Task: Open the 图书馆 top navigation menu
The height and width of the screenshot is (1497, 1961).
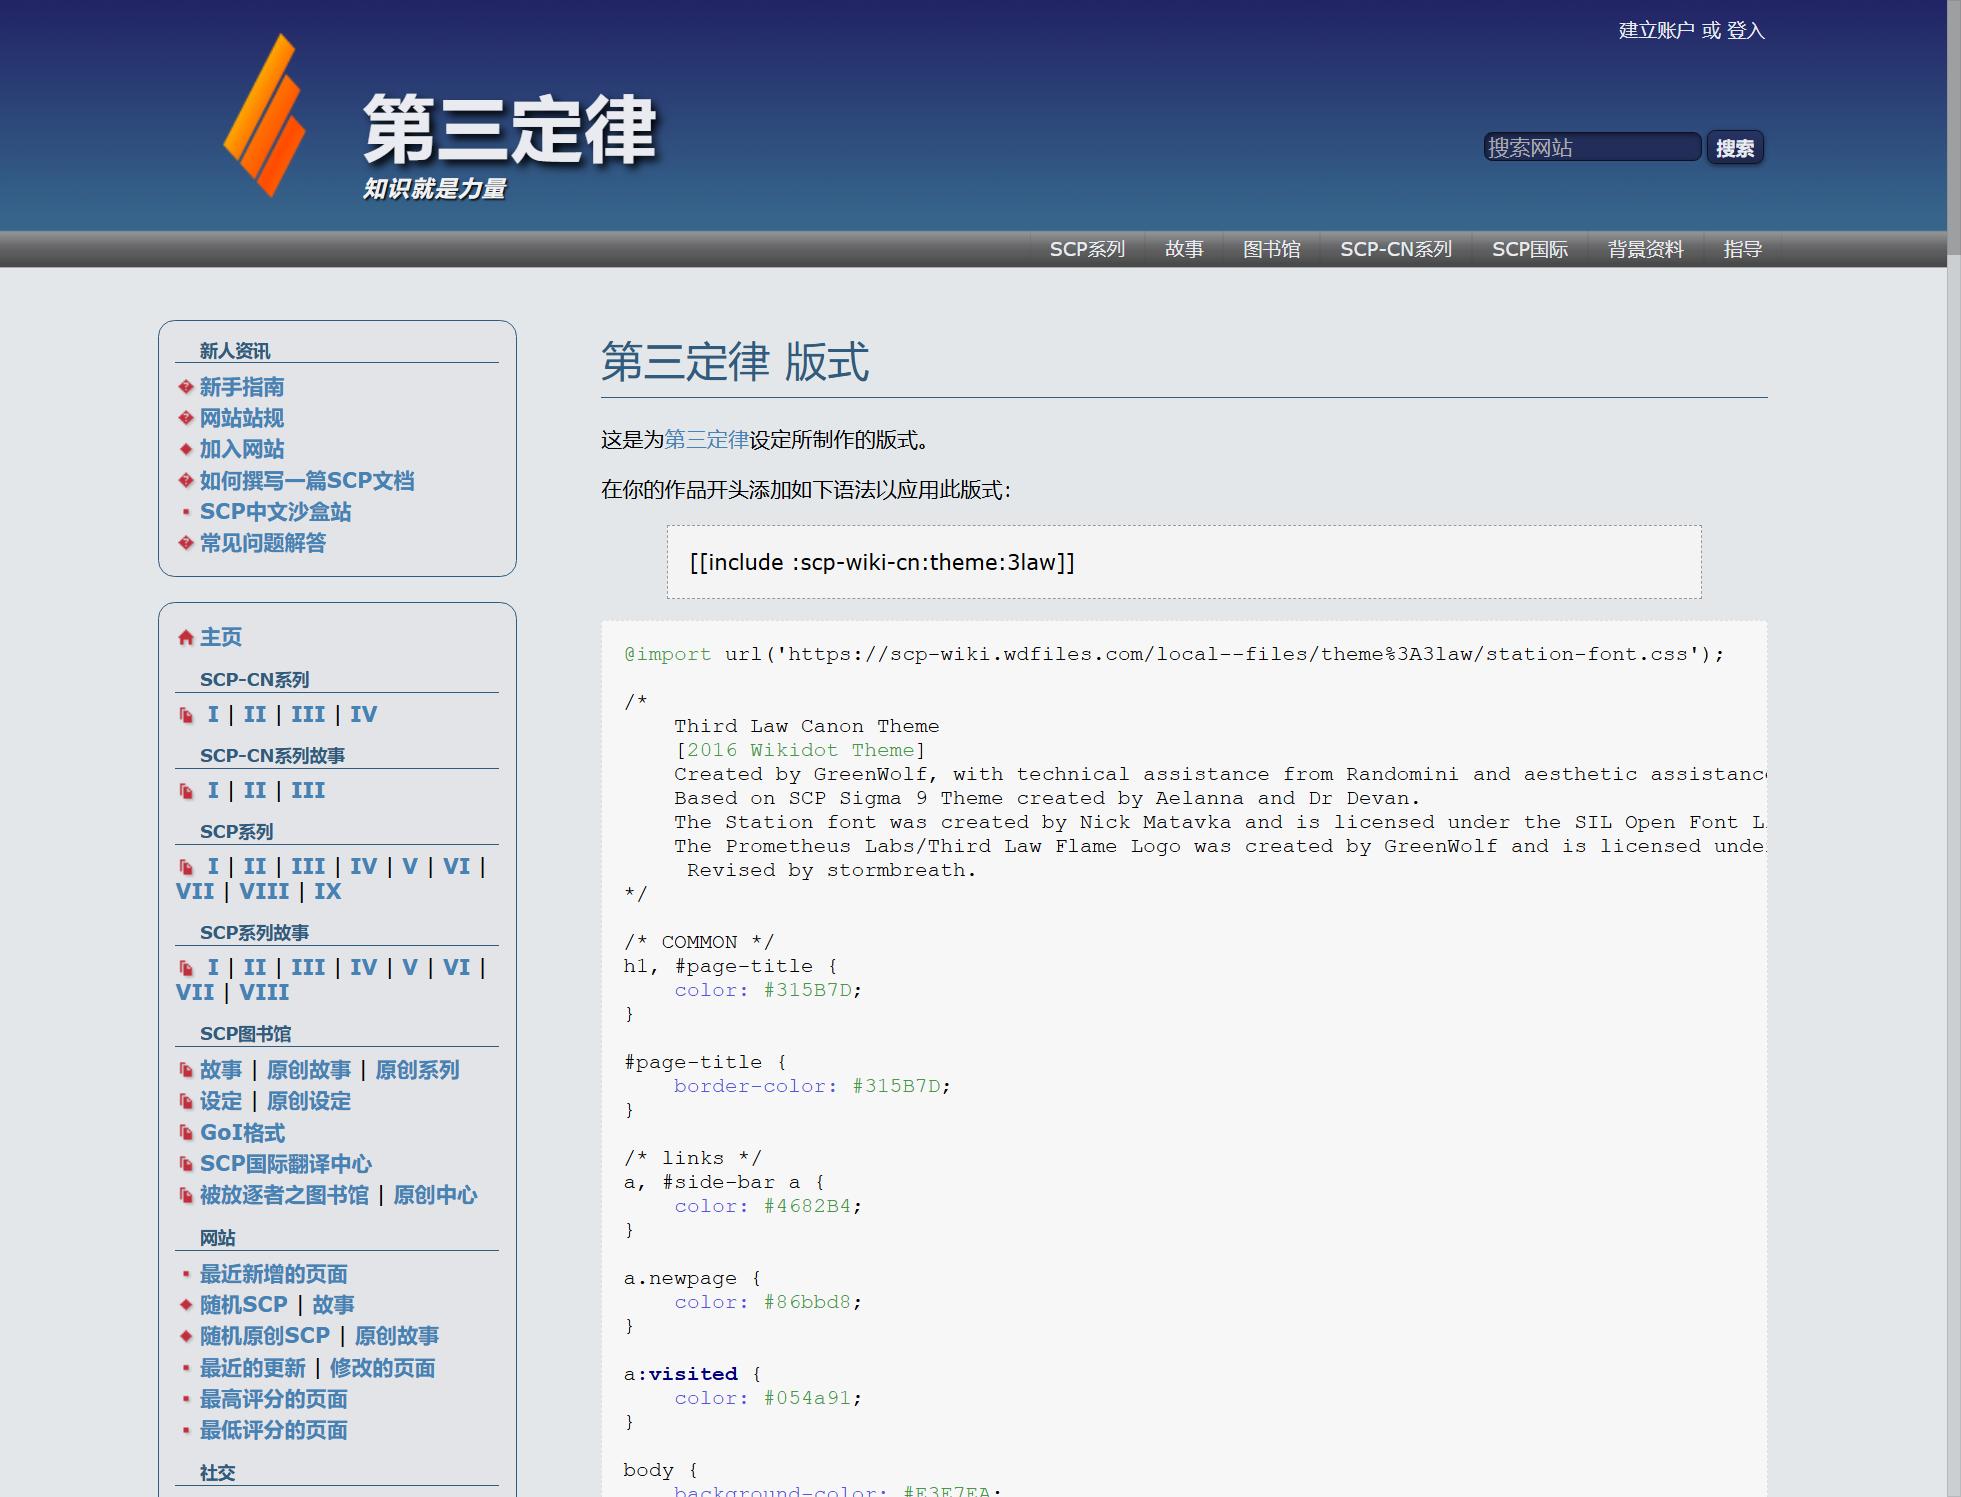Action: (1271, 249)
